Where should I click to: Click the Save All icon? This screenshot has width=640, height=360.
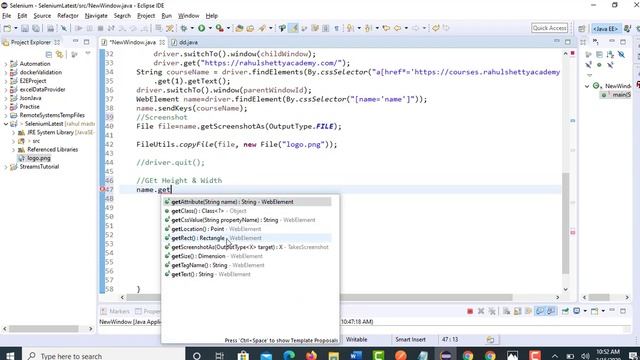click(x=36, y=28)
